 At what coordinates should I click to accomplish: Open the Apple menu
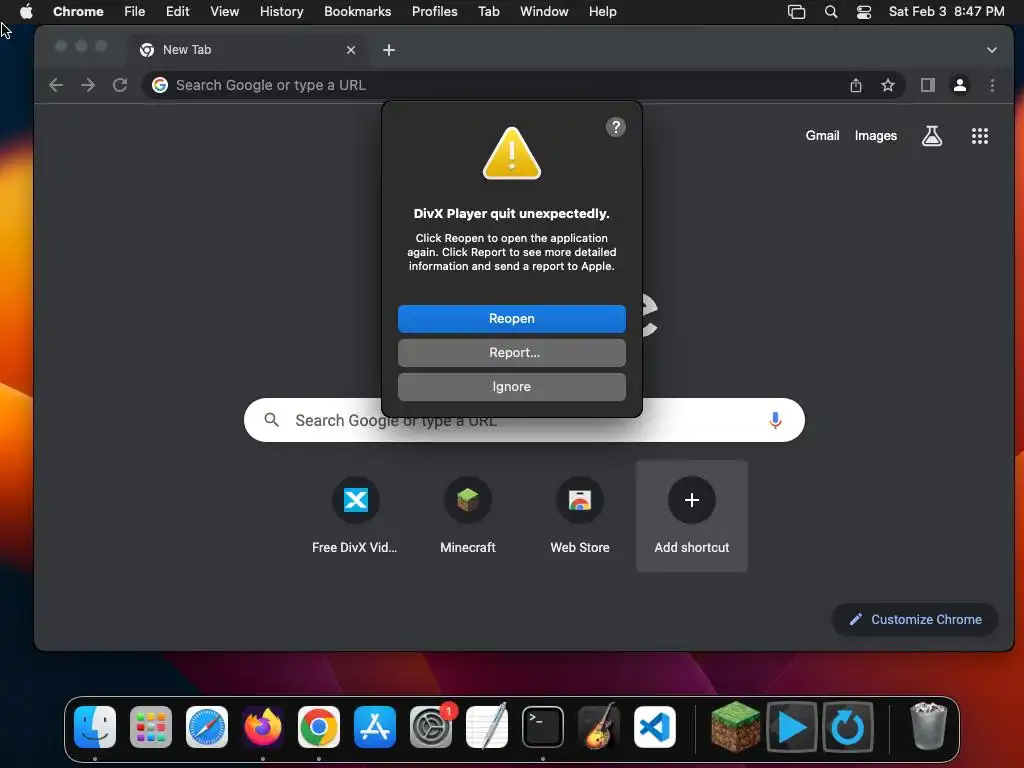[26, 11]
